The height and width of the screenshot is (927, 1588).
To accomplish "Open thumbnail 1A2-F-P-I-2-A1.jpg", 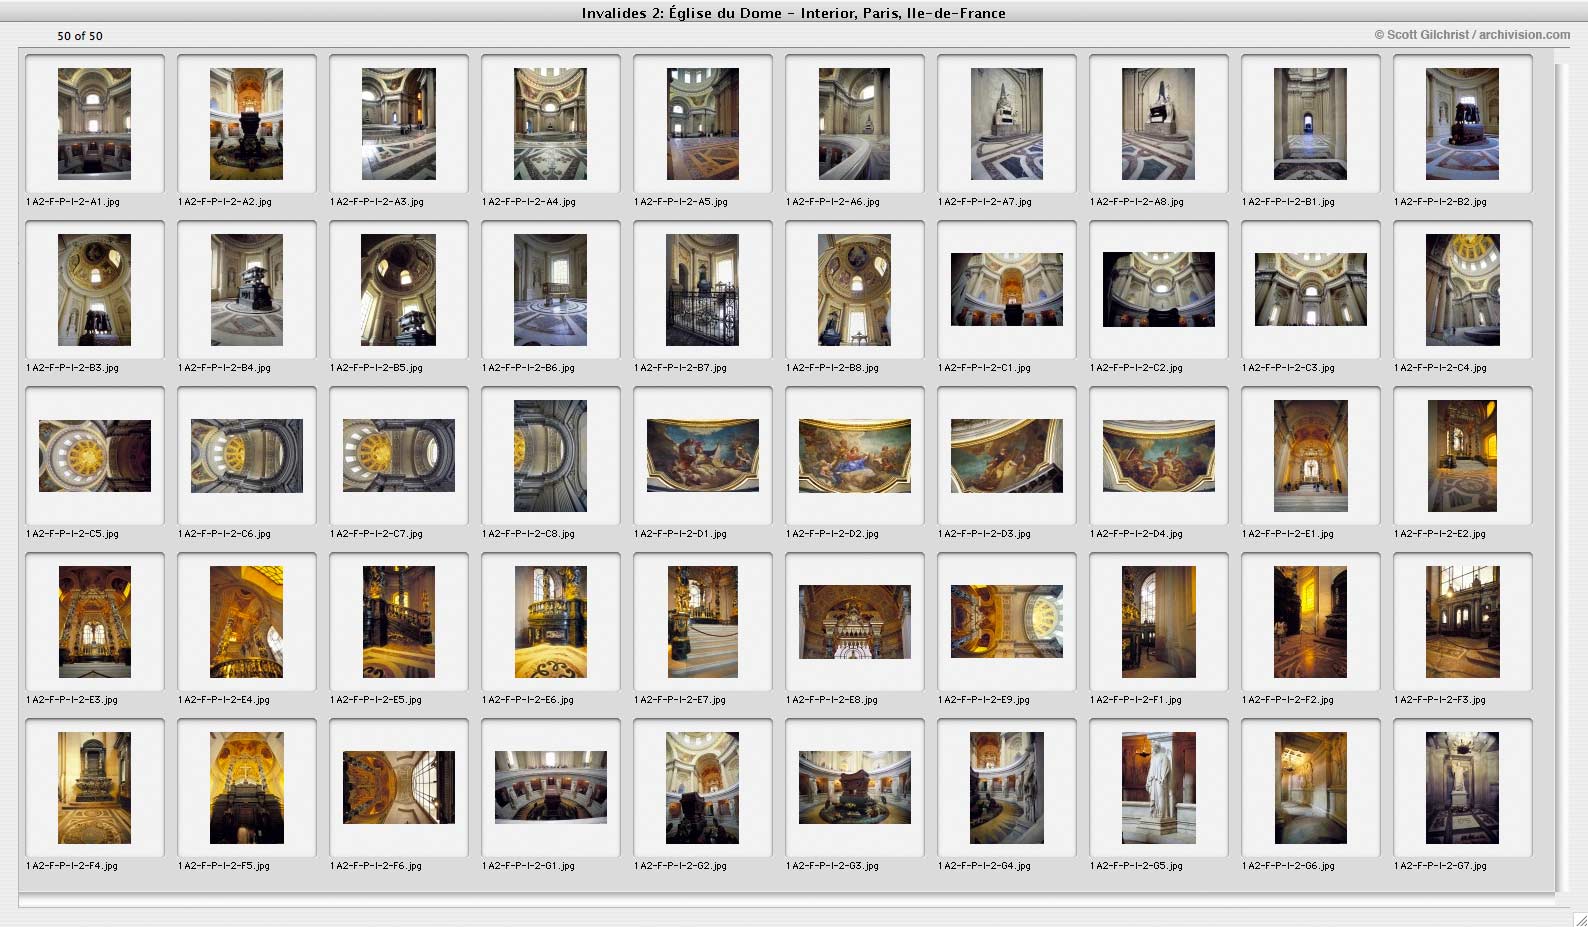I will [x=95, y=124].
